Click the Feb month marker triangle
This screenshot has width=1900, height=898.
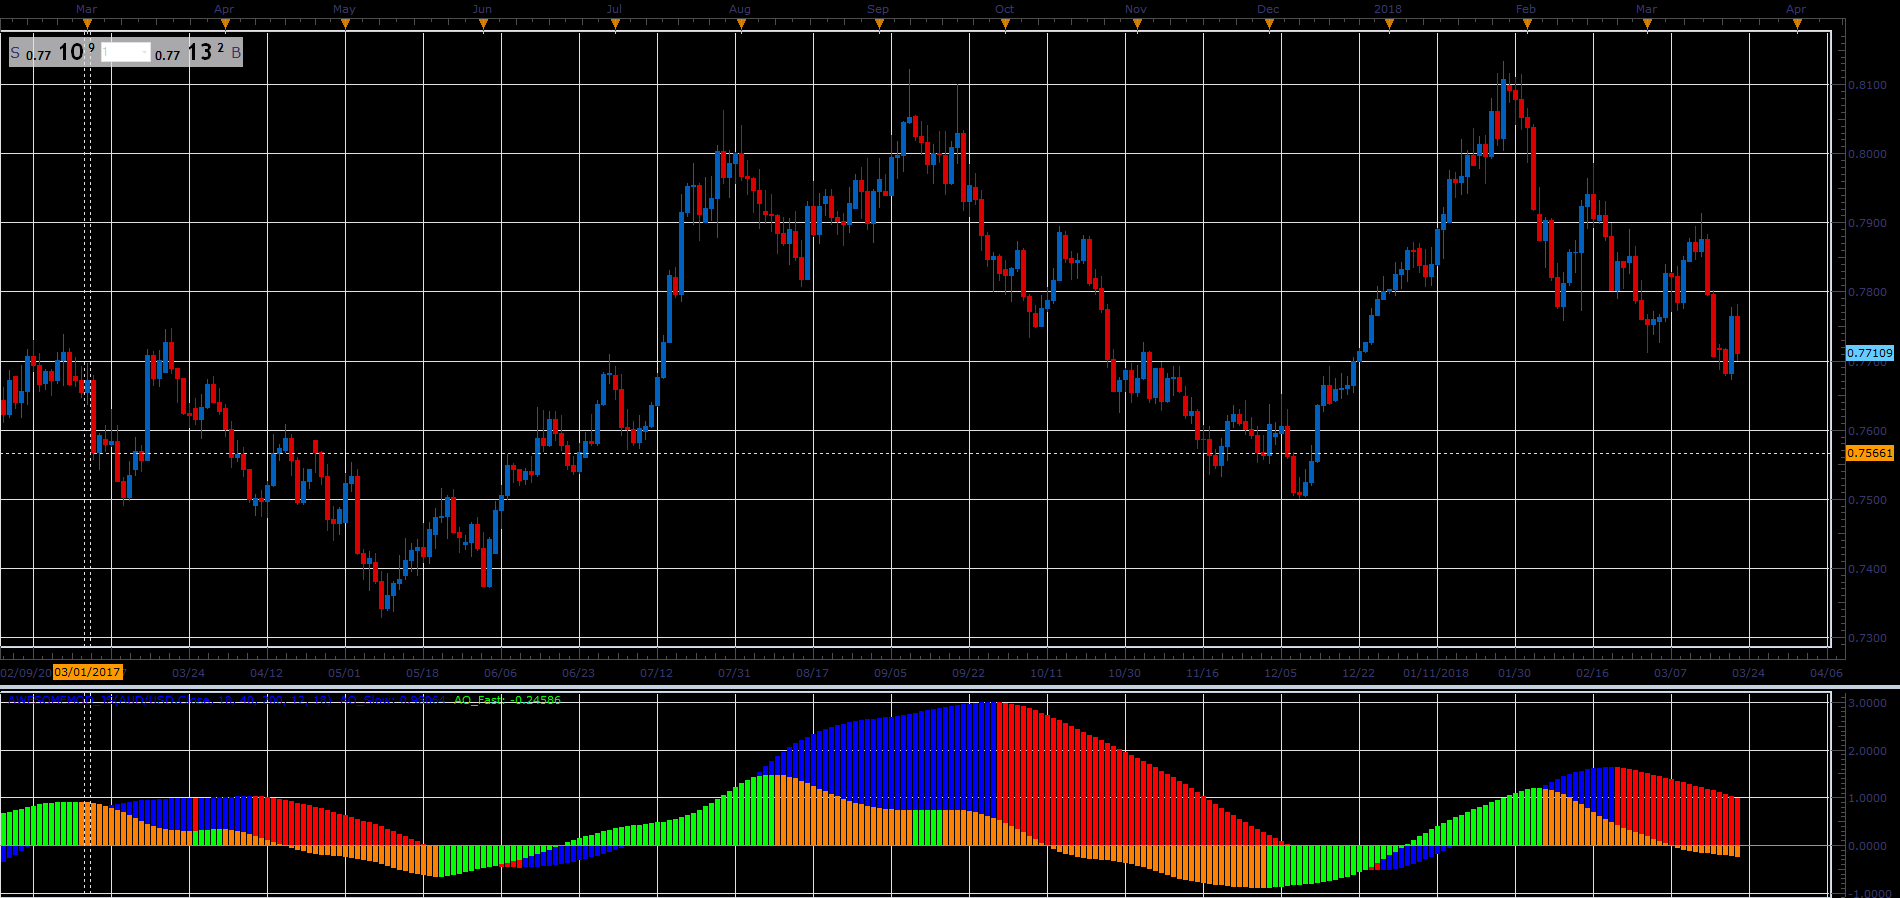point(1527,25)
